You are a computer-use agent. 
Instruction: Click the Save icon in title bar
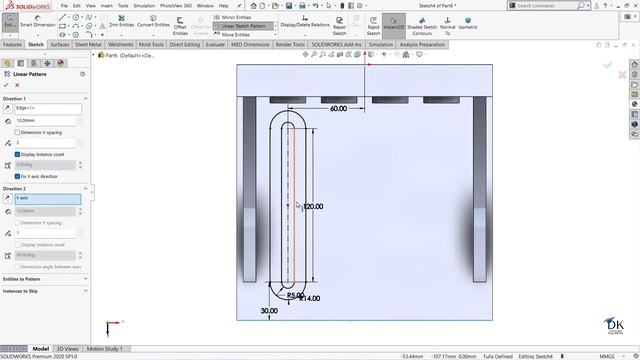click(289, 6)
